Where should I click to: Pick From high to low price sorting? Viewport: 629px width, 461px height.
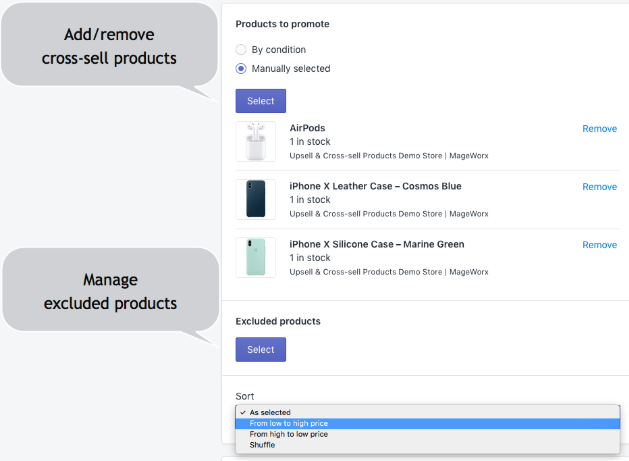point(289,434)
